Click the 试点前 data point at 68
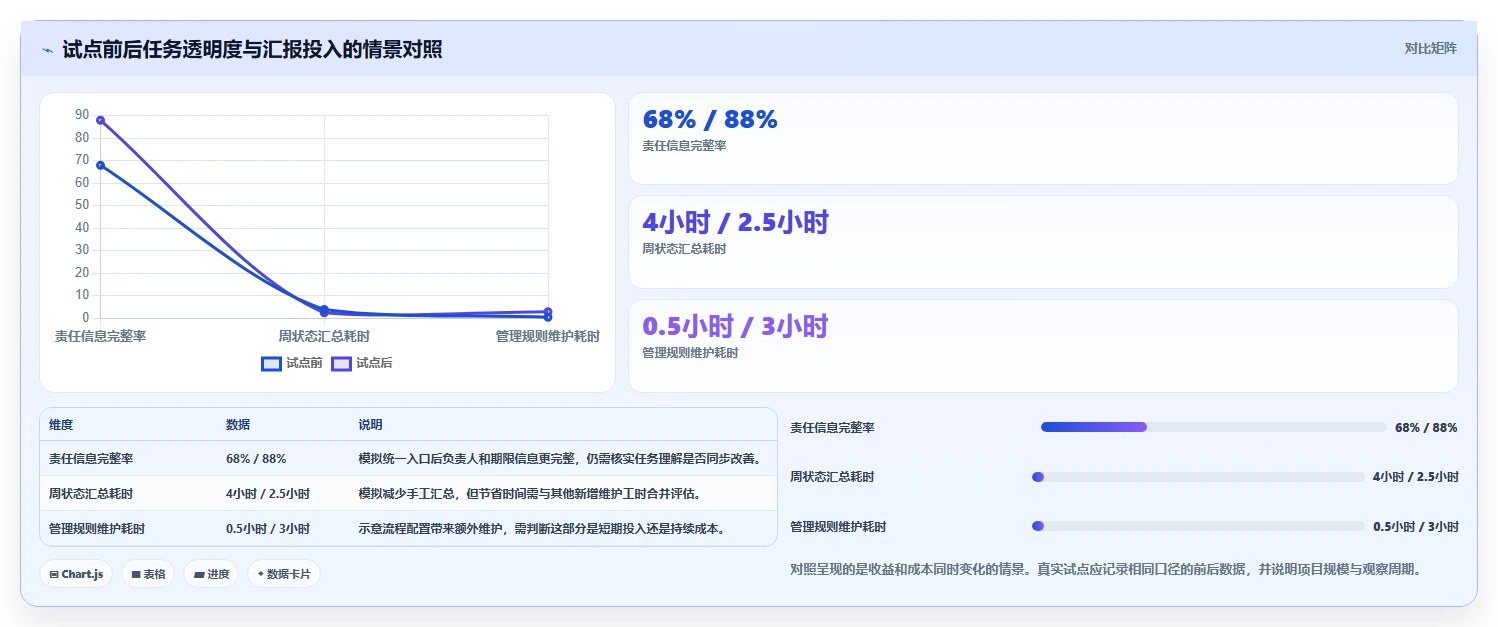The image size is (1498, 627). 100,165
